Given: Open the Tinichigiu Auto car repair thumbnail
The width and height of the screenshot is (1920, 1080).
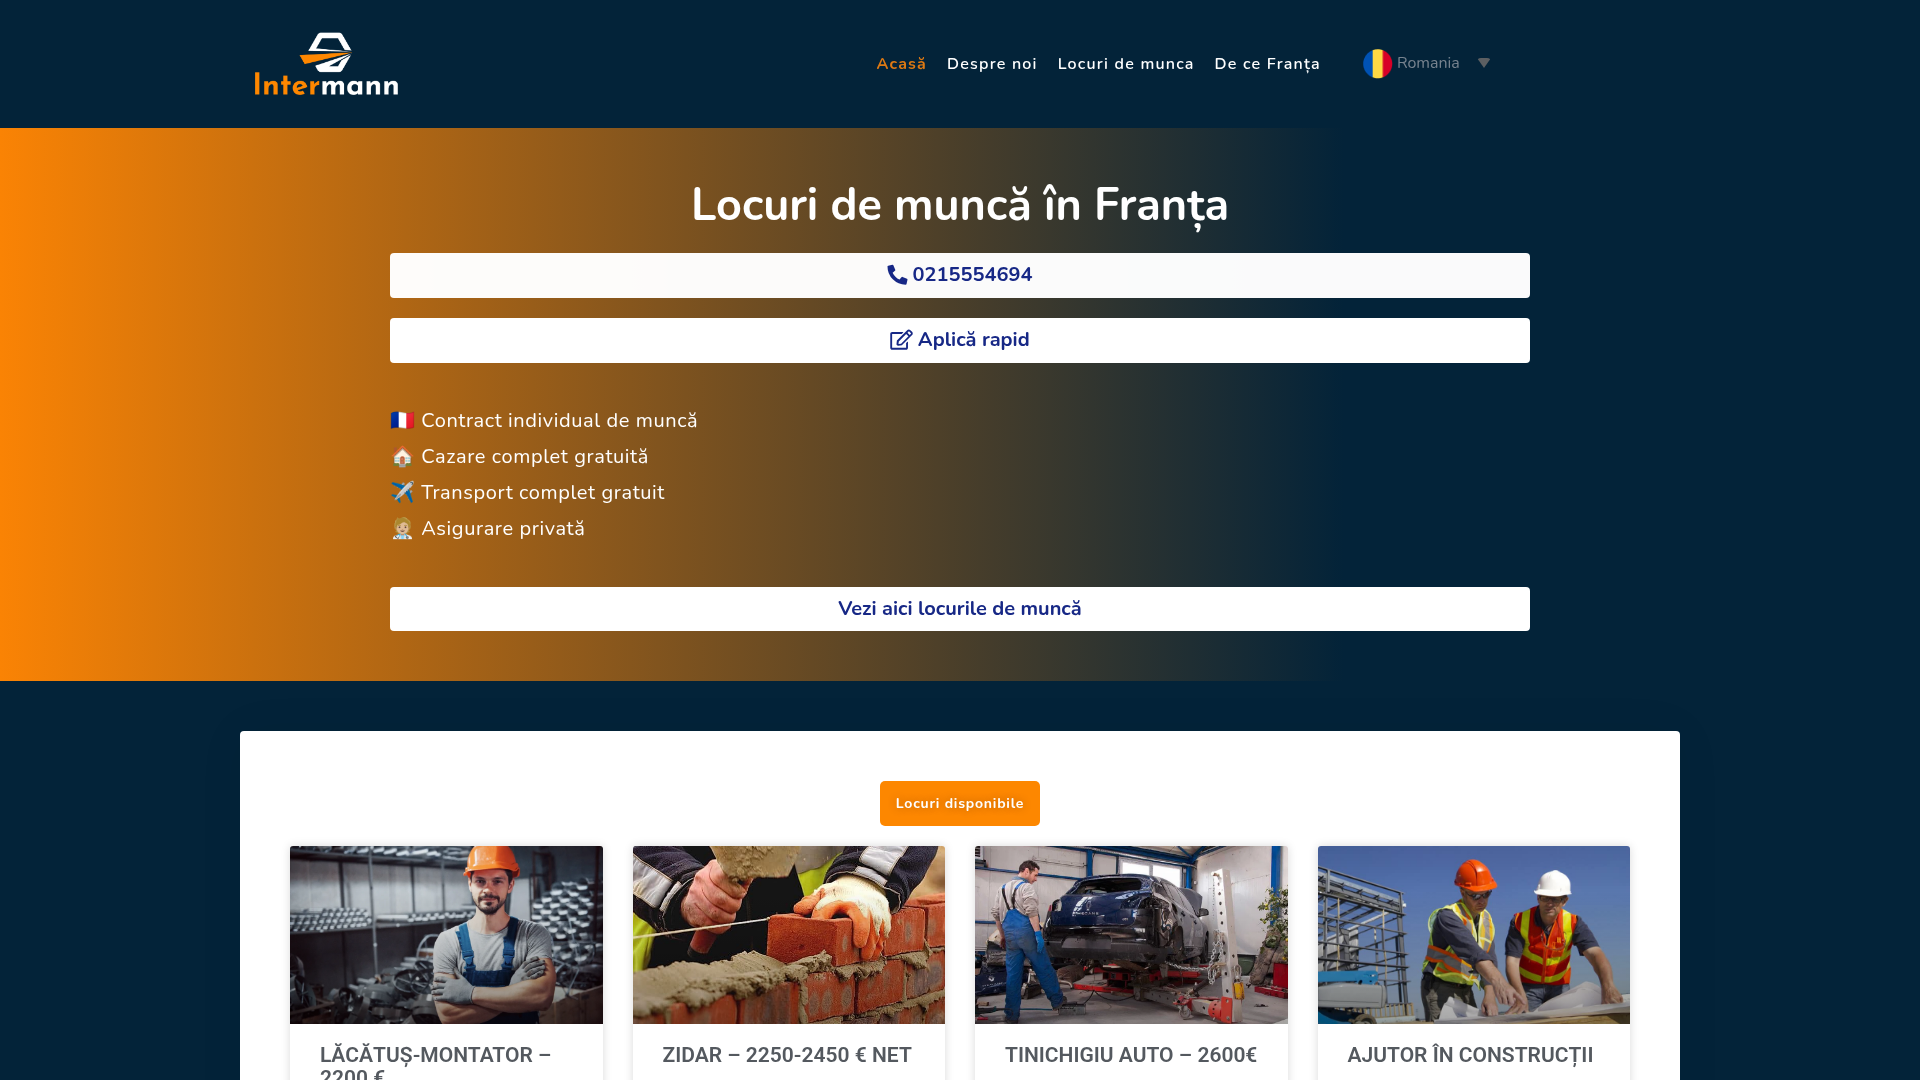Looking at the screenshot, I should (x=1131, y=935).
